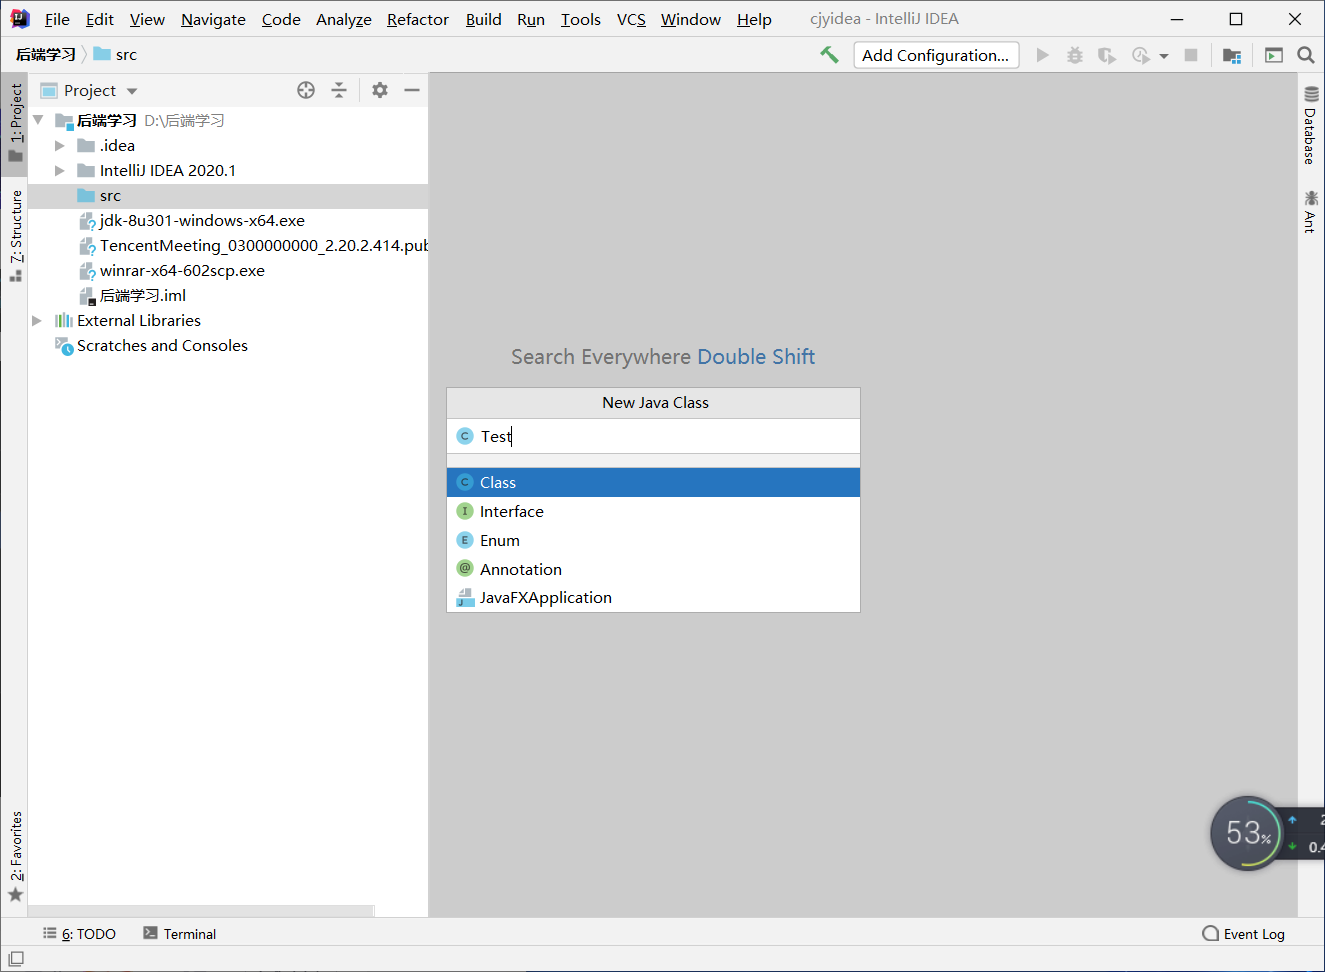This screenshot has width=1325, height=972.
Task: Open the Window menu
Action: pyautogui.click(x=690, y=19)
